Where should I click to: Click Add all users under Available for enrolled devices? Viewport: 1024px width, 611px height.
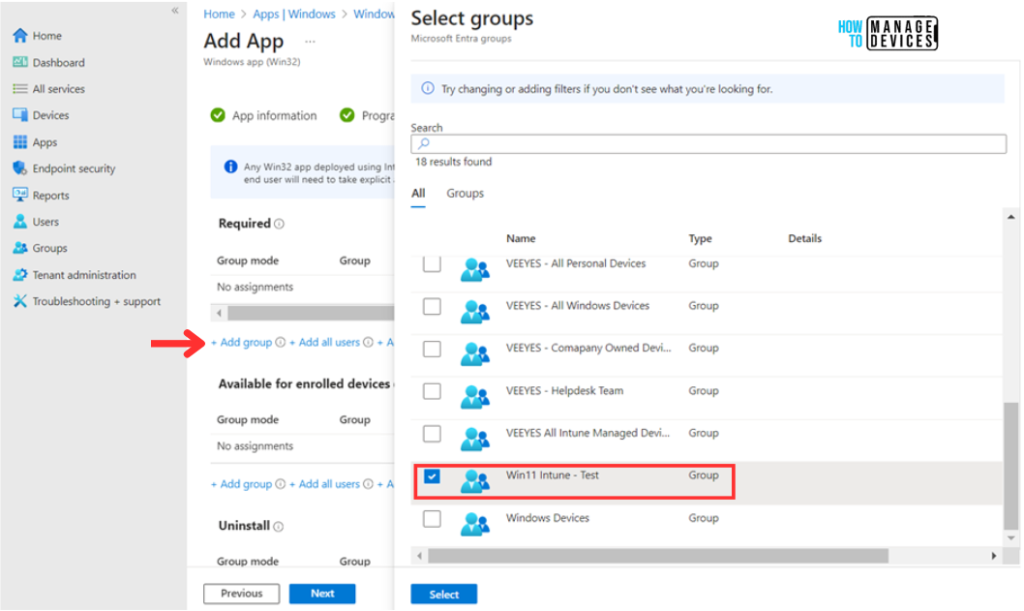[x=325, y=484]
